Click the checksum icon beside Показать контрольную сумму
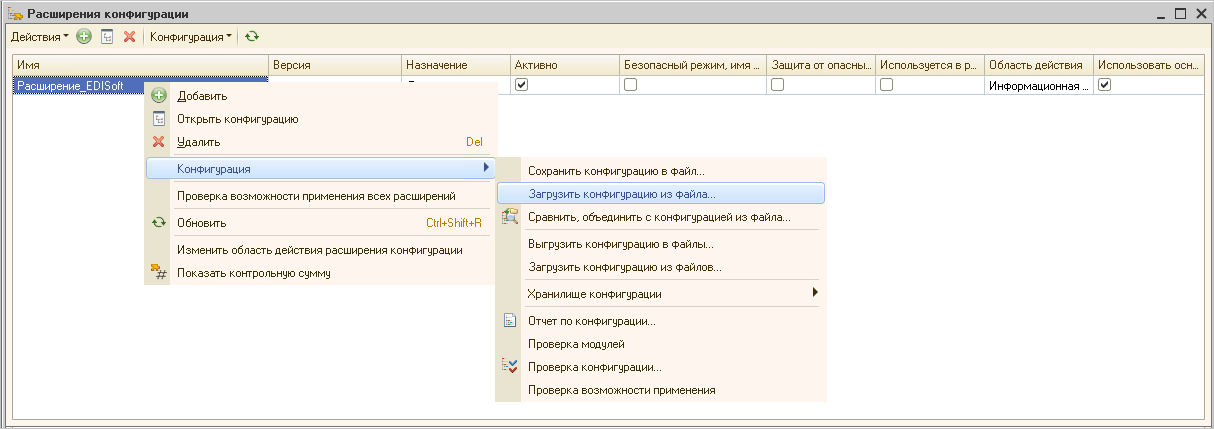Image resolution: width=1214 pixels, height=429 pixels. point(158,273)
